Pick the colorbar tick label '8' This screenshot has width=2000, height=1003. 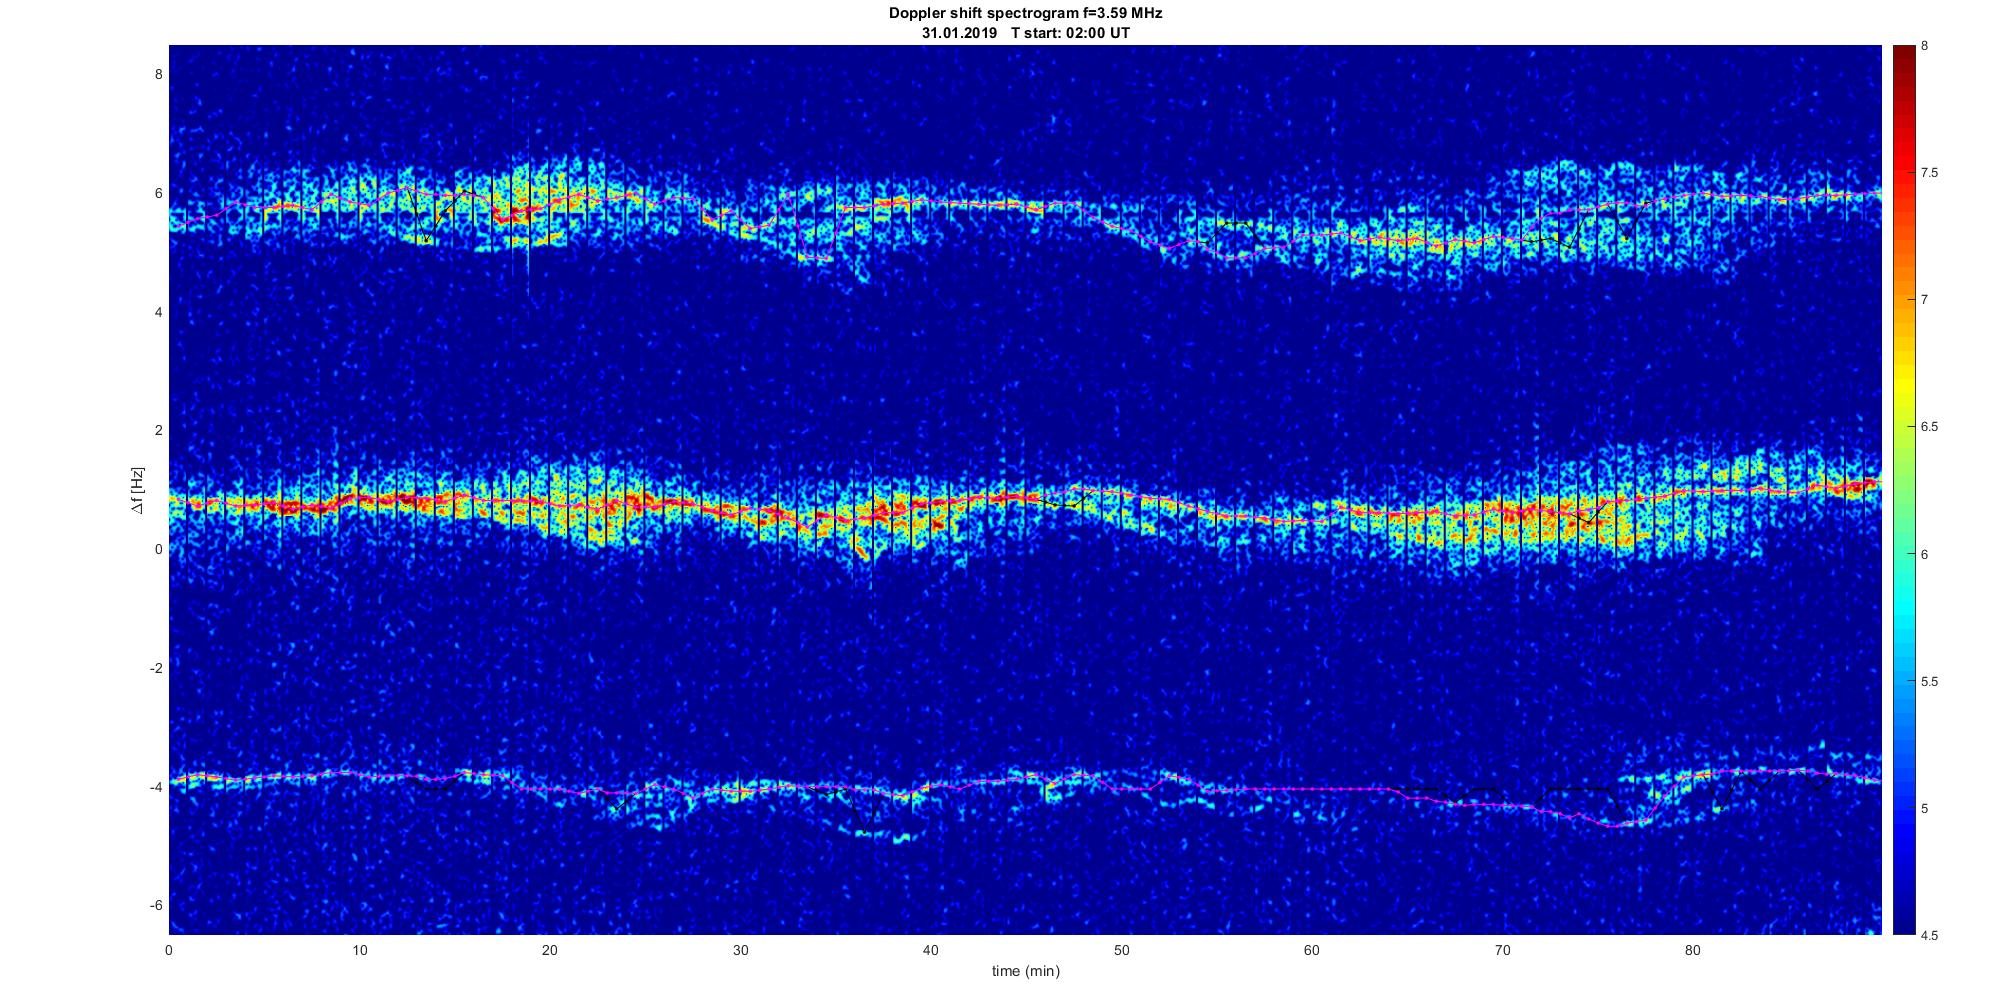coord(1925,46)
